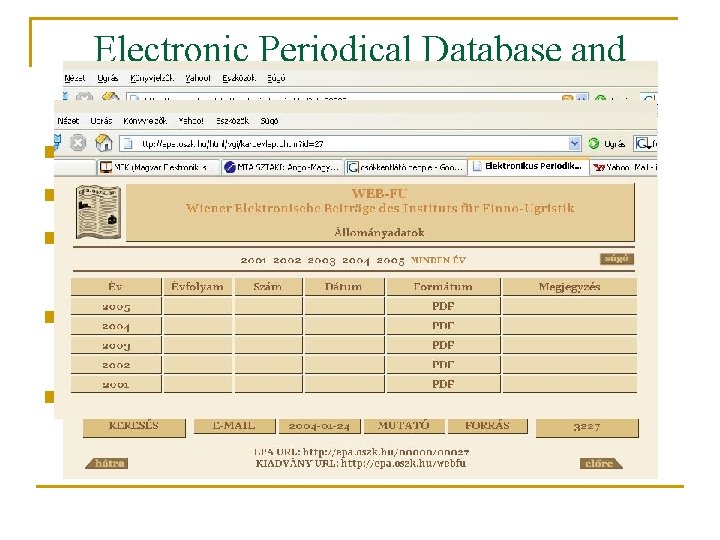Click the Állományadatok heading text
The height and width of the screenshot is (540, 720).
click(379, 232)
